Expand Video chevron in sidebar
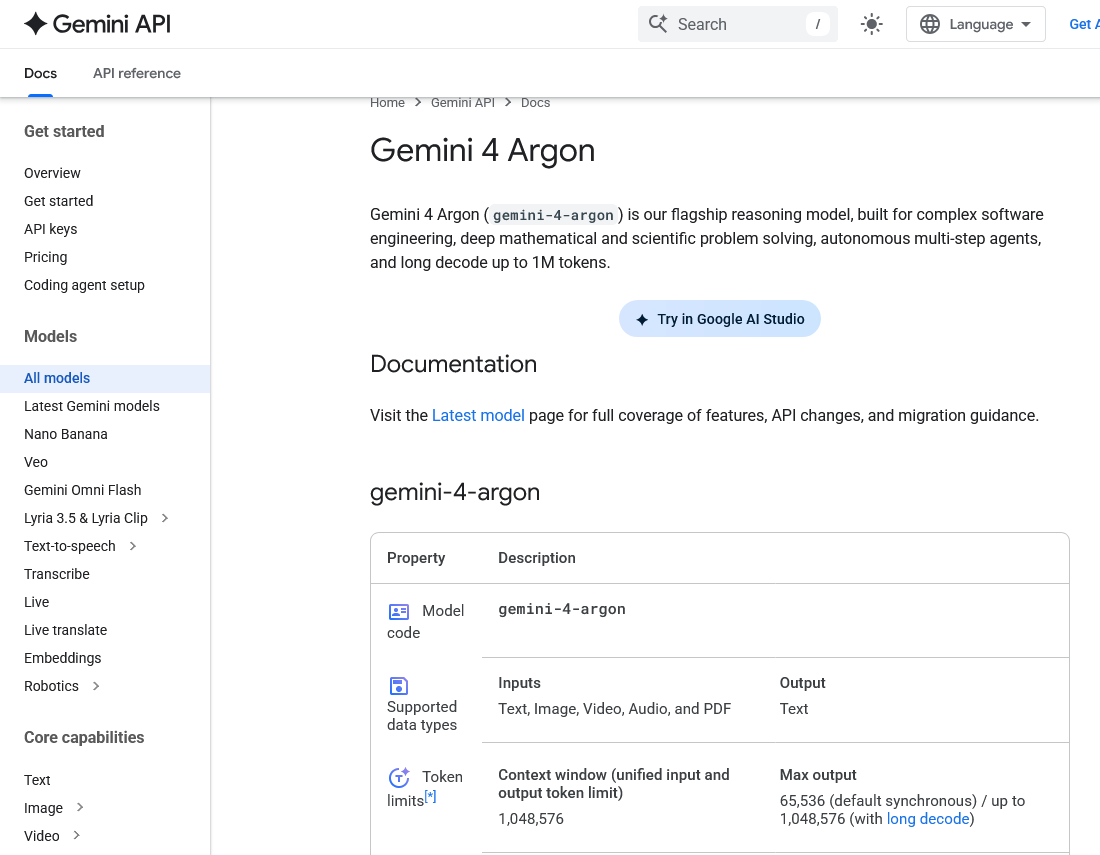This screenshot has height=855, width=1100. [76, 835]
